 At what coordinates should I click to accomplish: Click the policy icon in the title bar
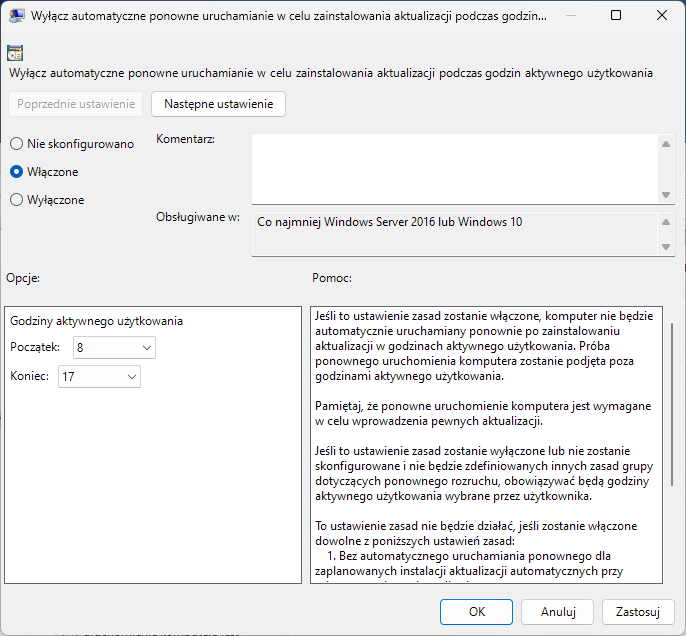[16, 16]
